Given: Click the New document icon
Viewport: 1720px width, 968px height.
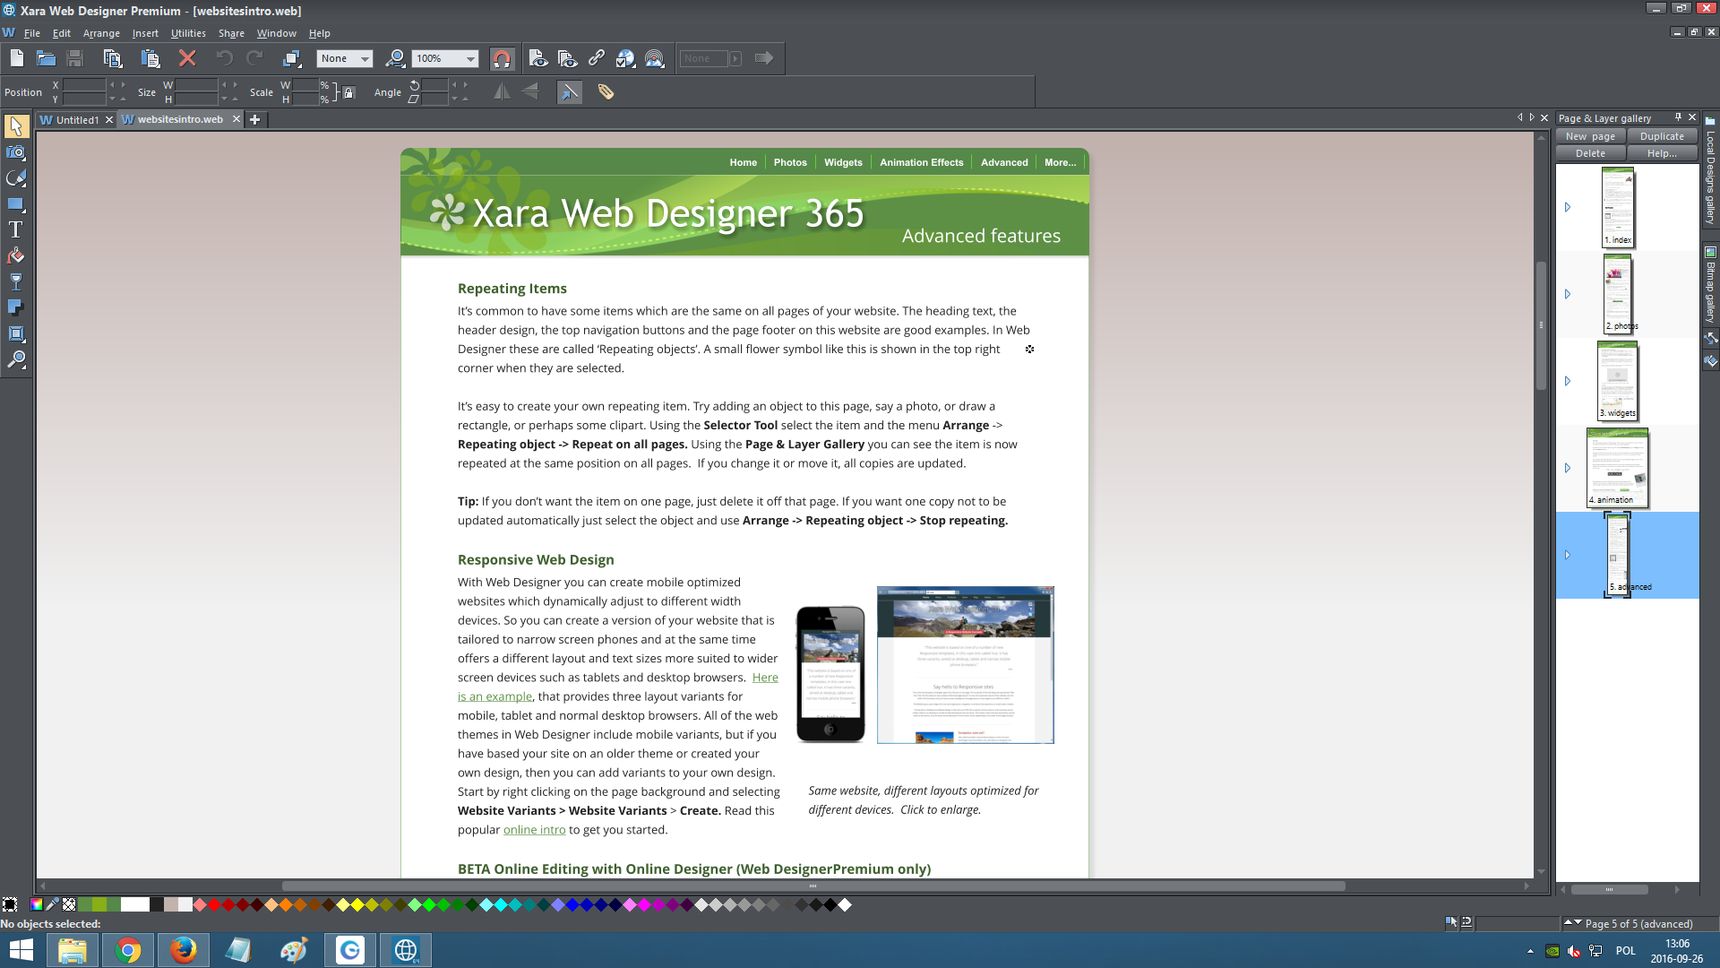Looking at the screenshot, I should click(17, 59).
